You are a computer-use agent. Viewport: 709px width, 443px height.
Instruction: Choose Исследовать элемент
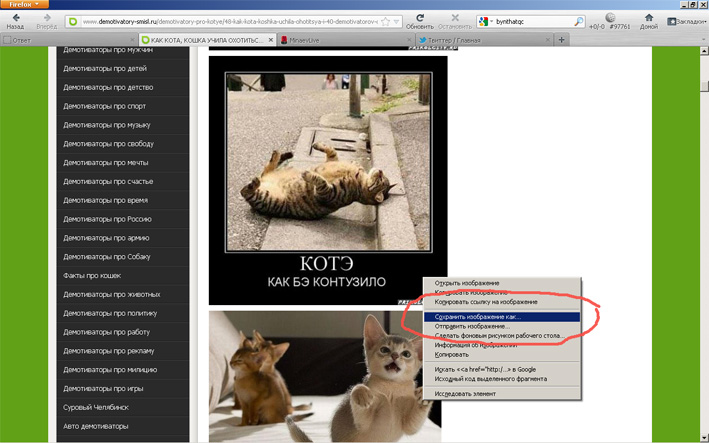502,394
